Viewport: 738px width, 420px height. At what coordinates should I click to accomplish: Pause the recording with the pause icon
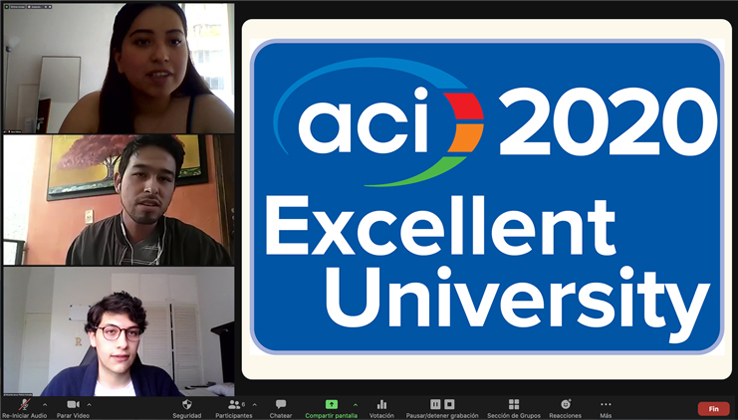click(435, 404)
